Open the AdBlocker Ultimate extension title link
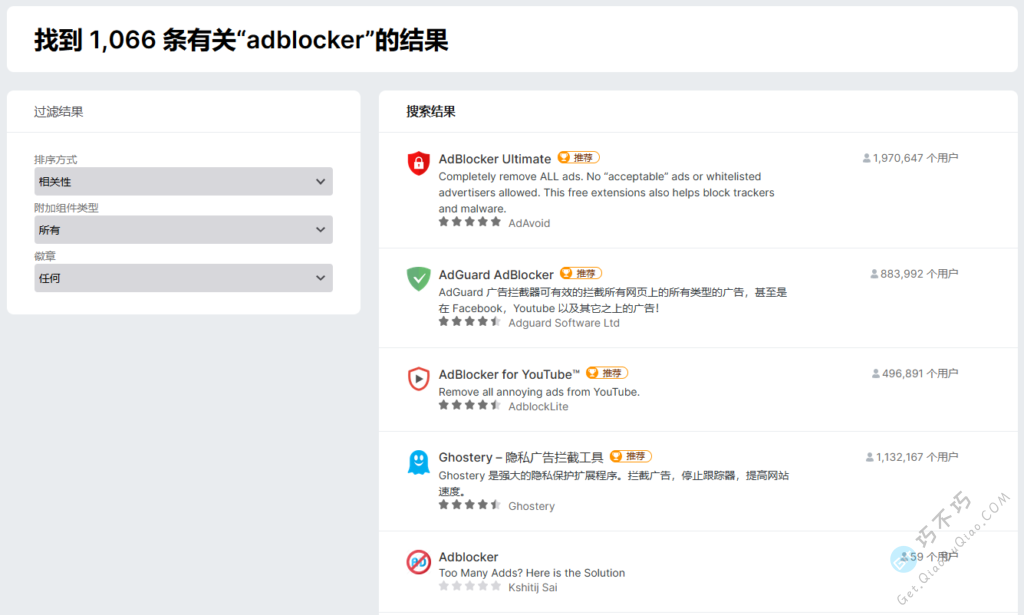 pos(495,159)
